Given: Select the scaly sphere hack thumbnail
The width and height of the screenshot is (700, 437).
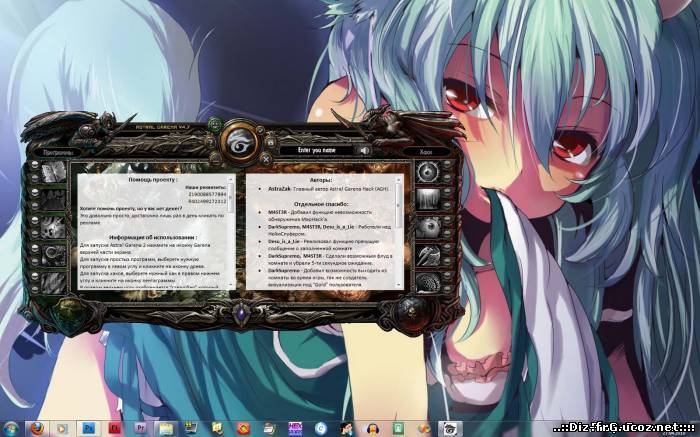Looking at the screenshot, I should (428, 282).
